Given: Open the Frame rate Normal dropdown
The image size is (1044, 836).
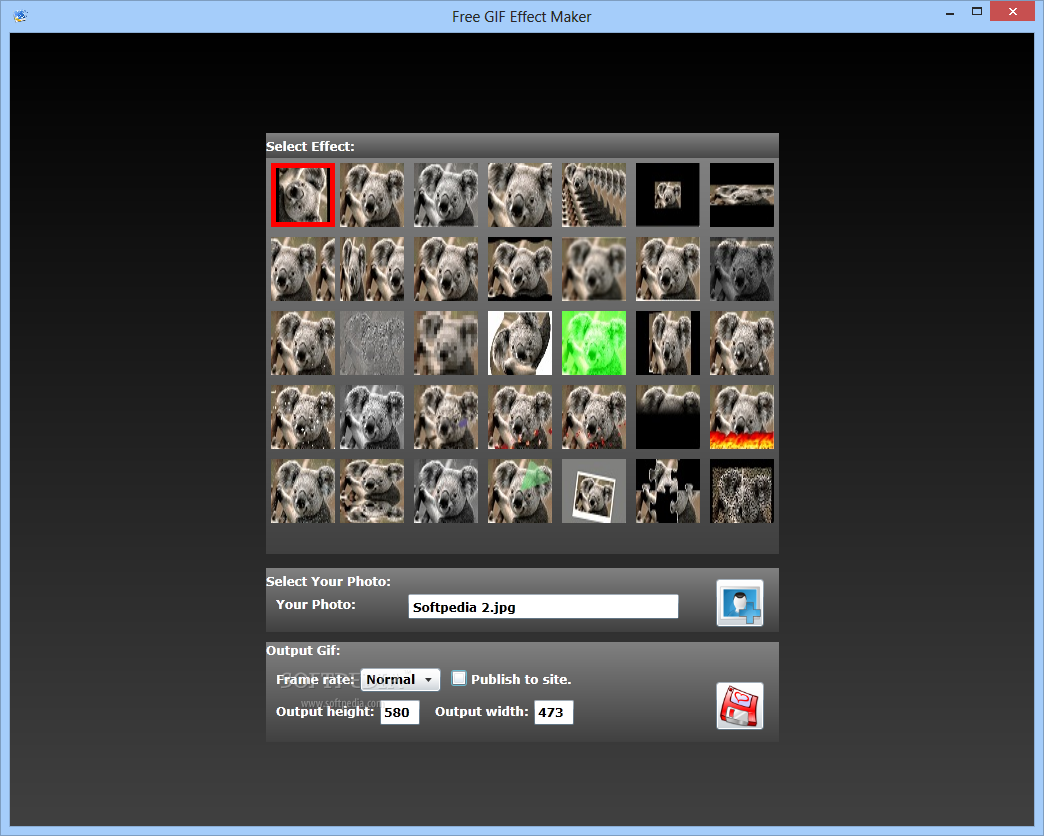Looking at the screenshot, I should (x=400, y=680).
